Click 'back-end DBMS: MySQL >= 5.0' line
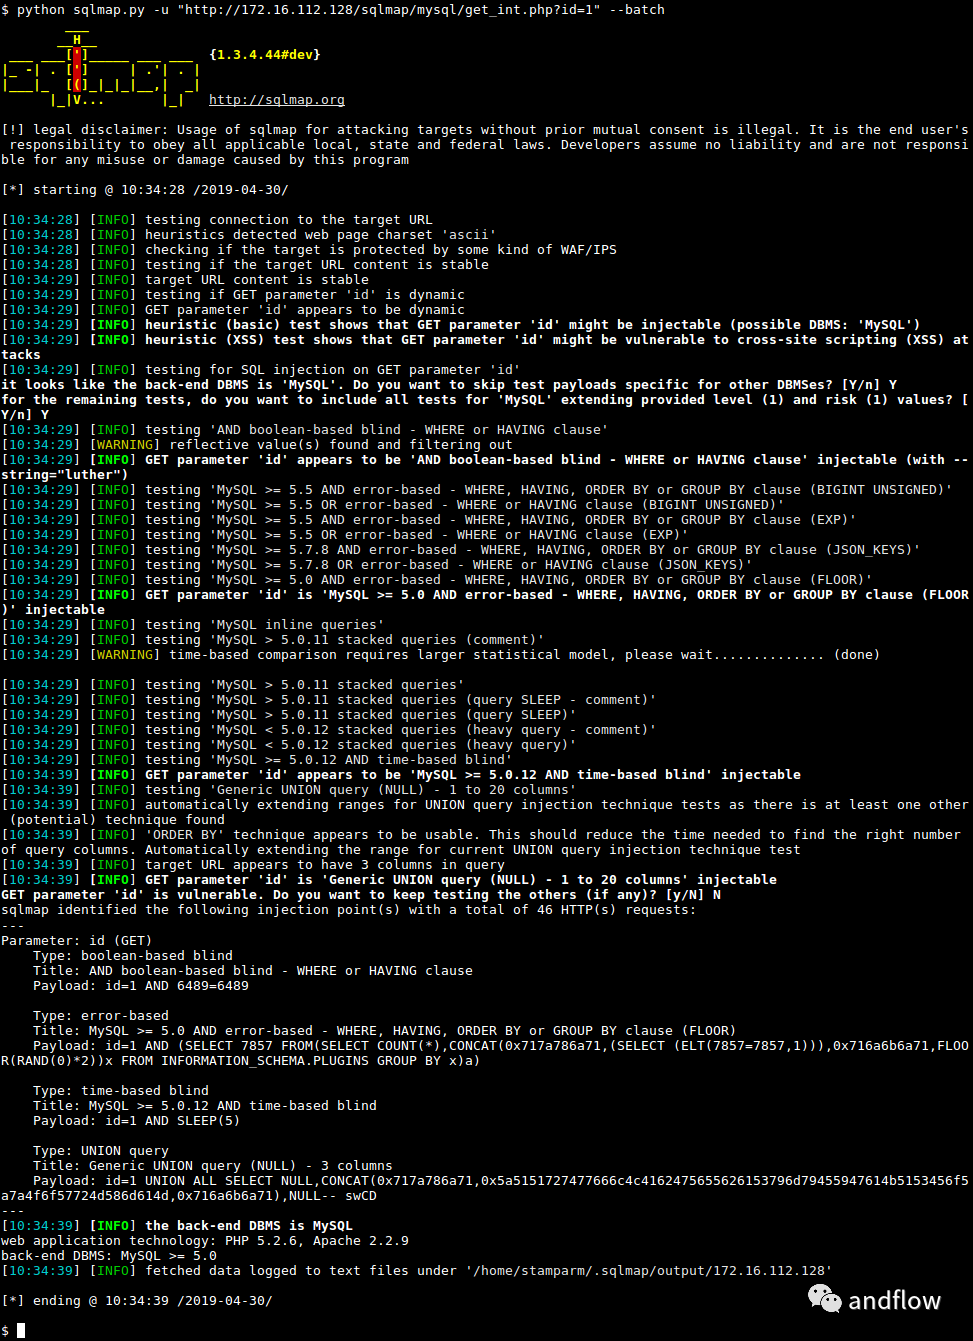The width and height of the screenshot is (973, 1341). (109, 1256)
